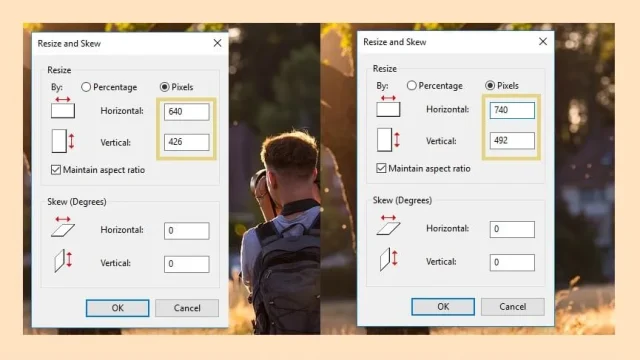
Task: Click skew Vertical field in right dialog
Action: (512, 262)
